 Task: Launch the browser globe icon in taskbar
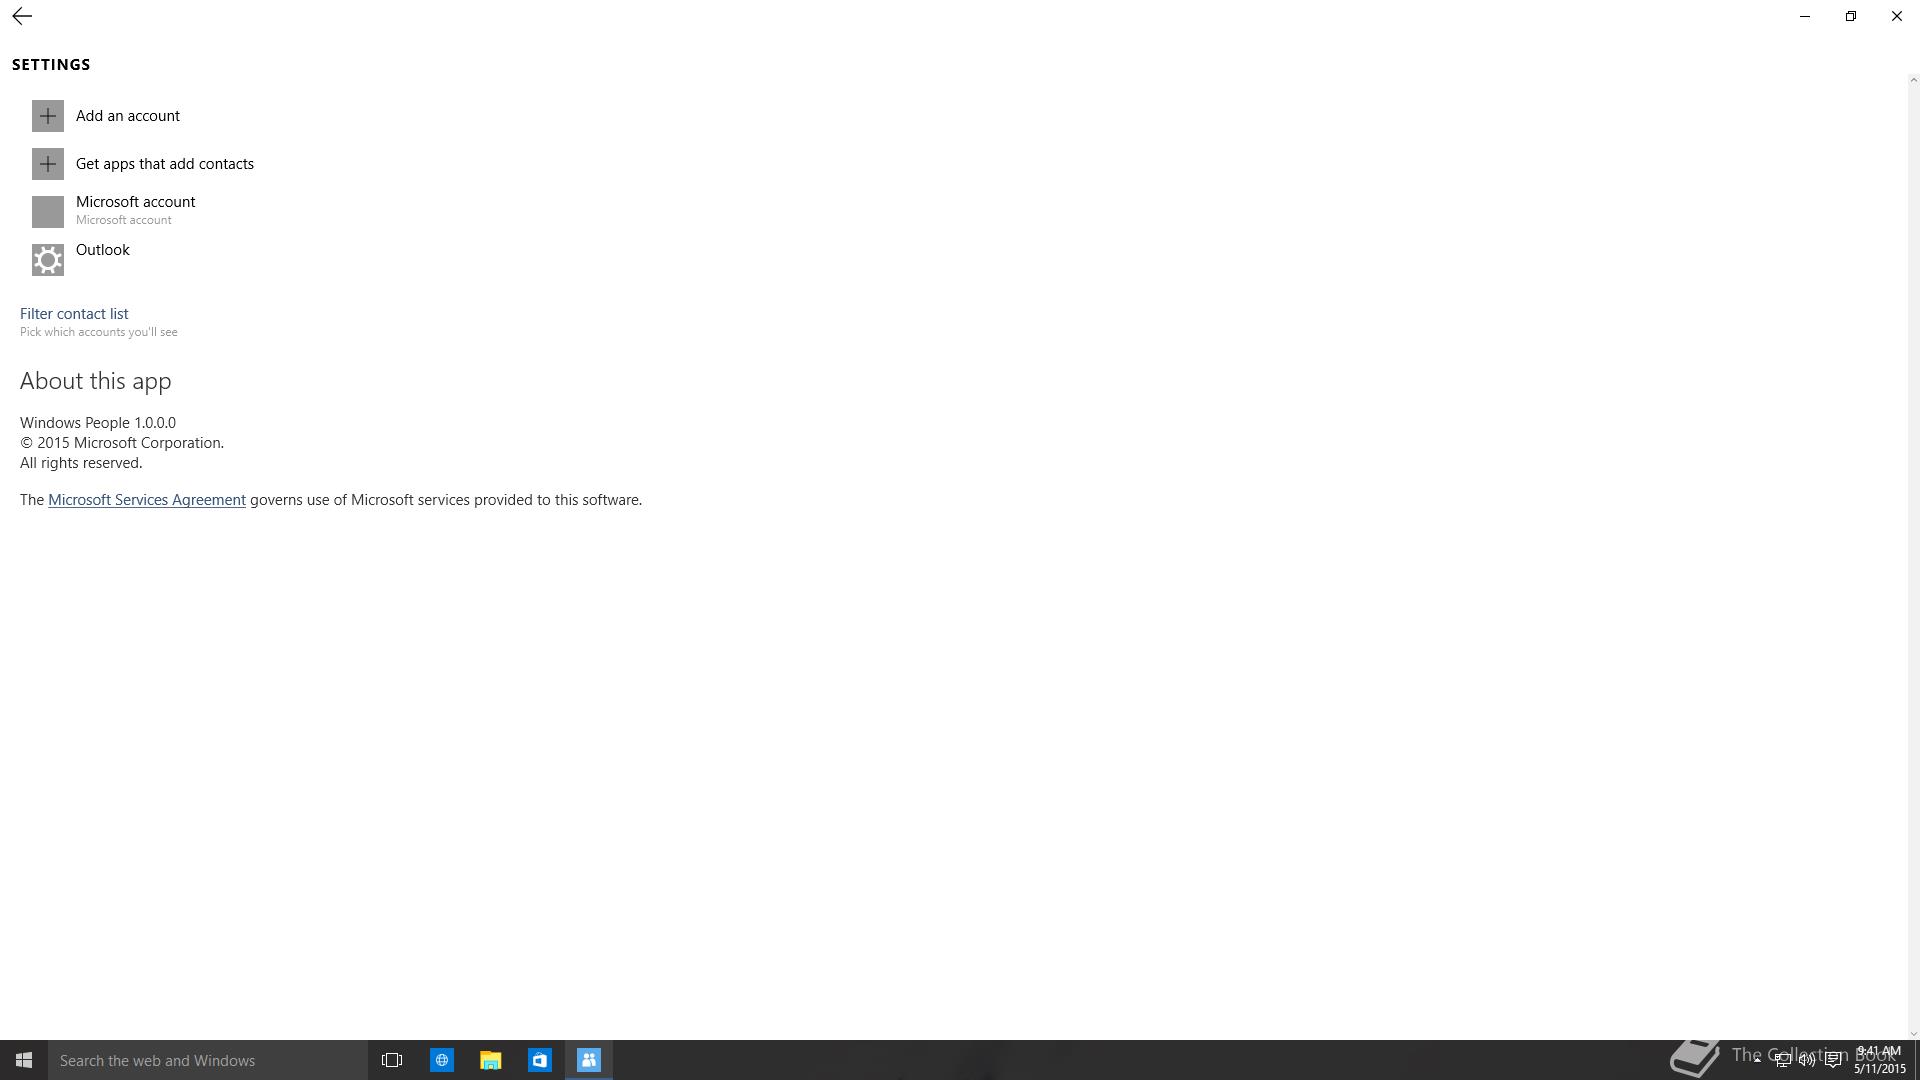[x=442, y=1060]
